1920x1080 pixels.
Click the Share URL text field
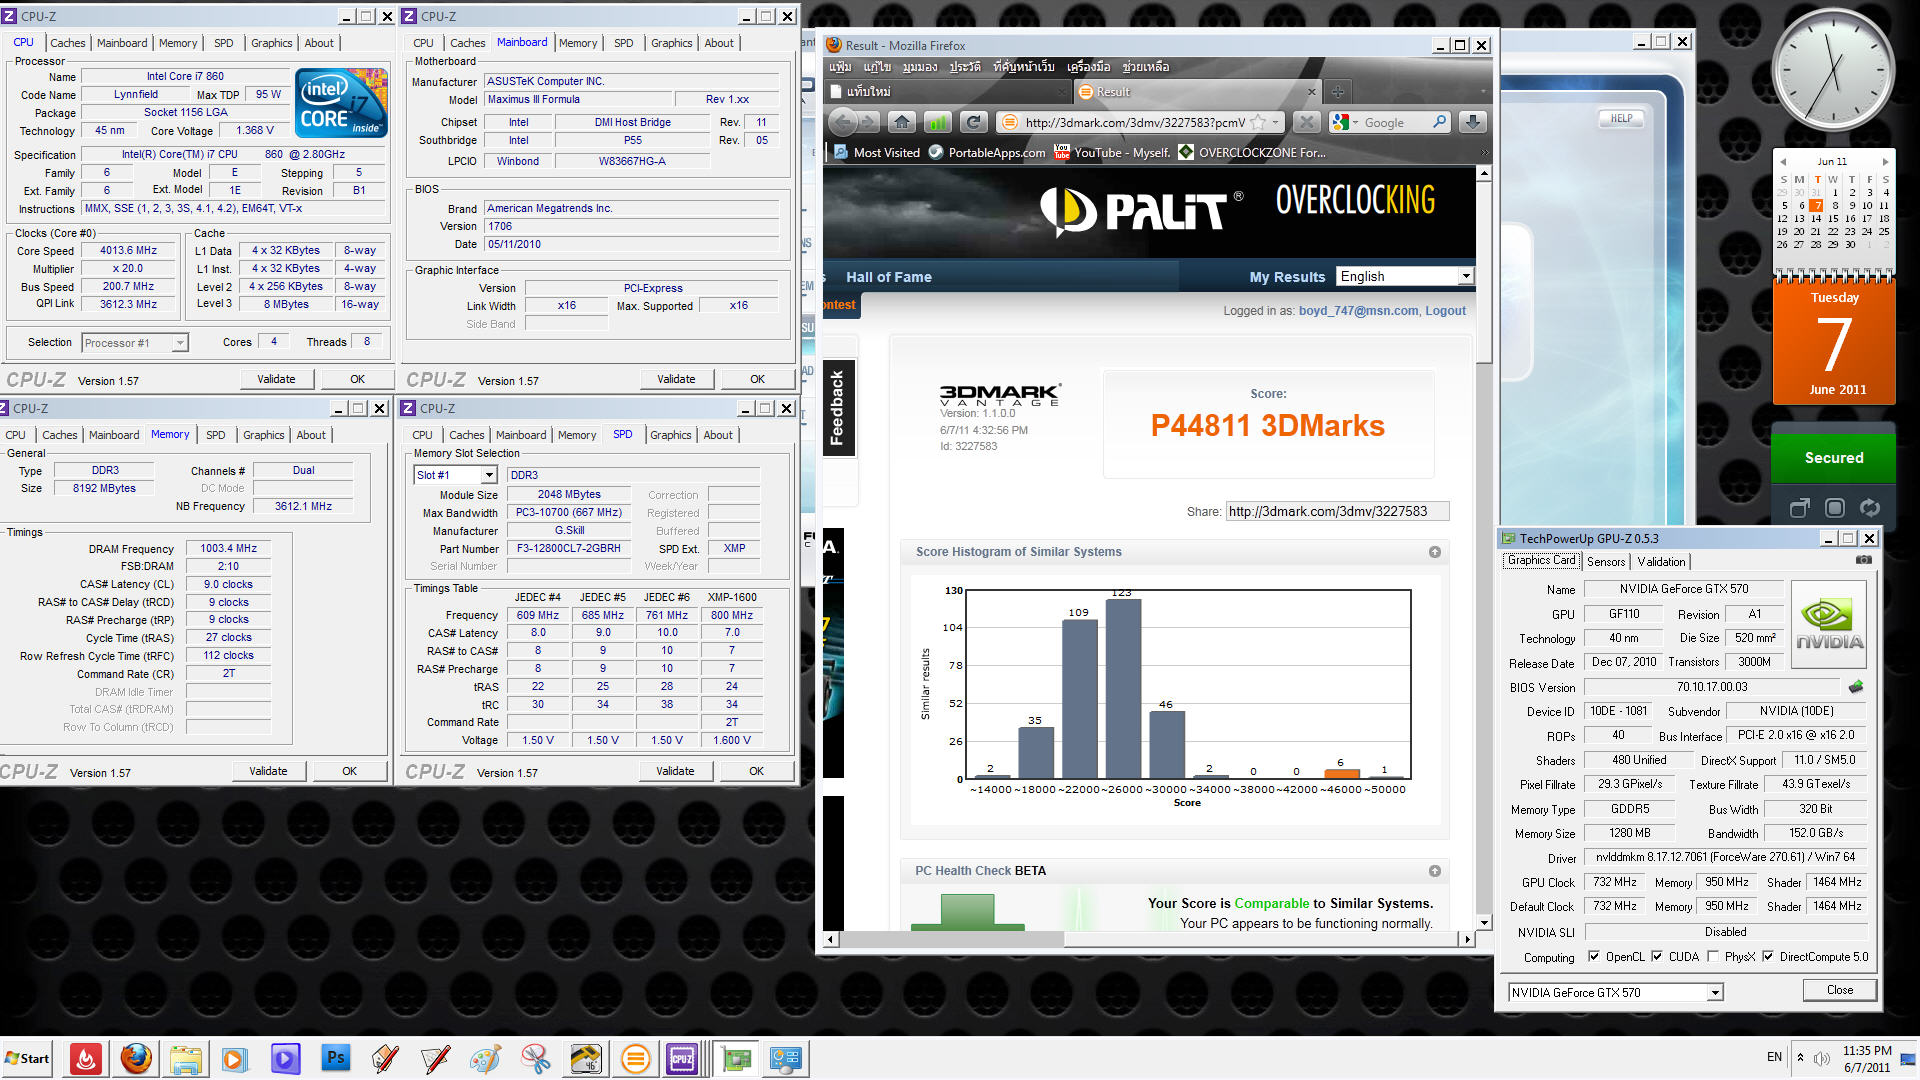pos(1337,511)
